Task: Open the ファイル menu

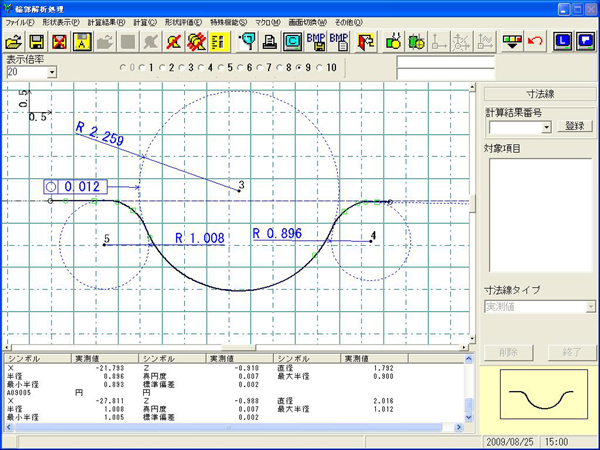Action: [20, 23]
